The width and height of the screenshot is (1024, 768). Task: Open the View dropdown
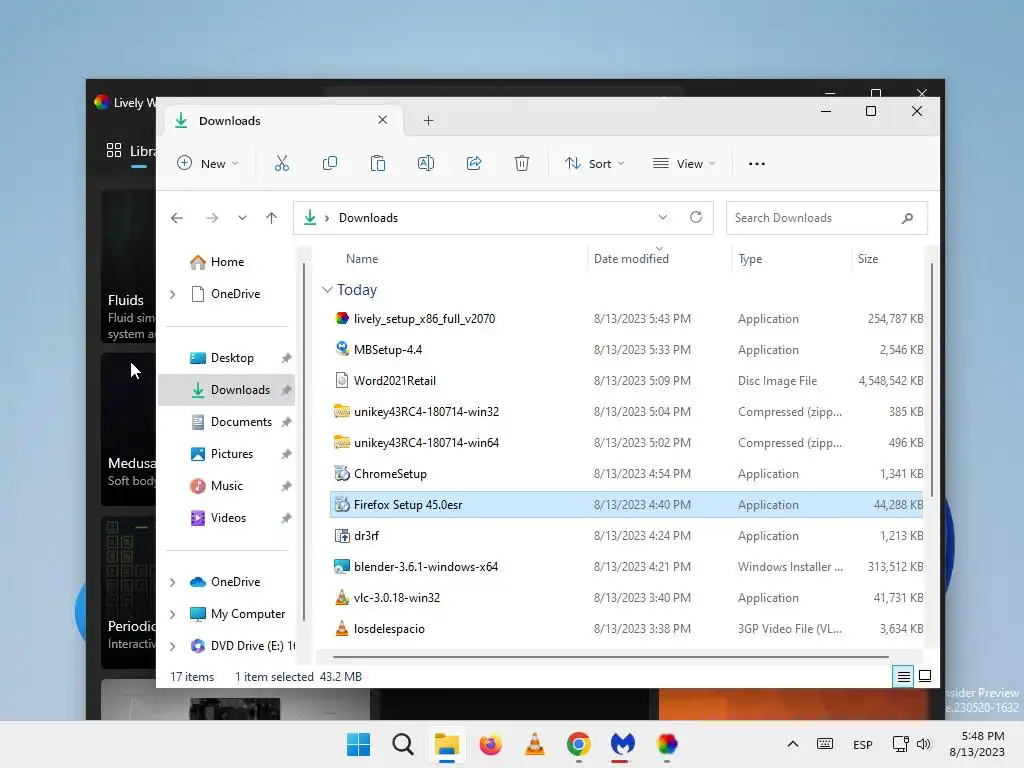point(684,163)
